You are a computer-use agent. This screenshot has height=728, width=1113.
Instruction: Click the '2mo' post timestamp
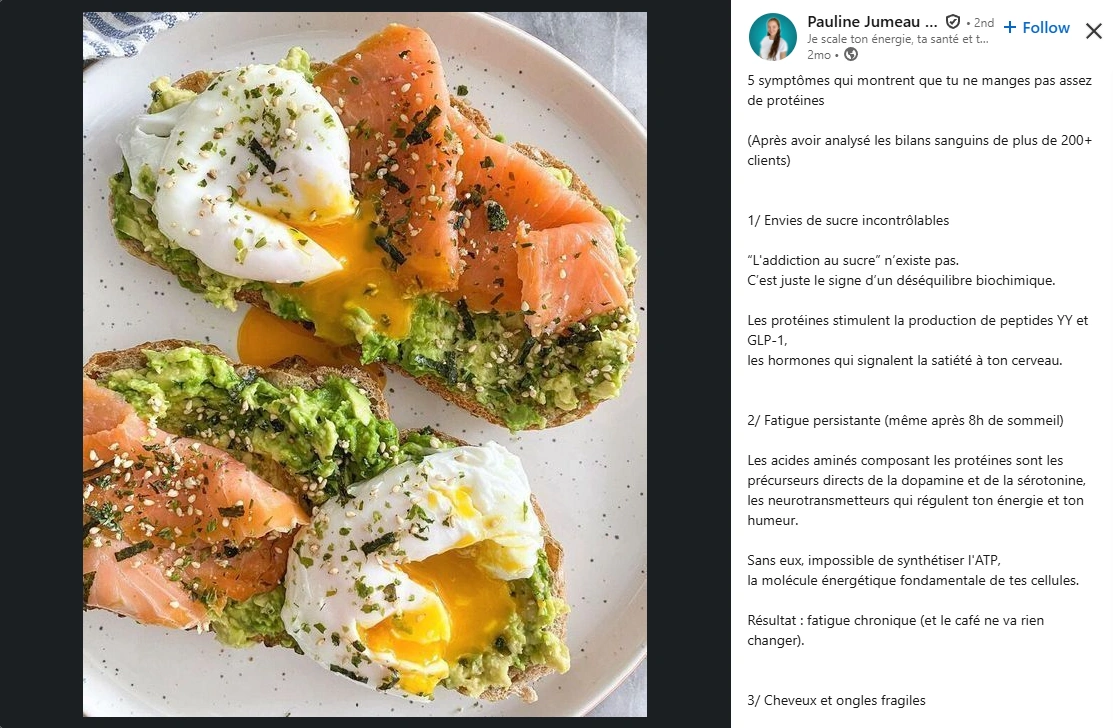coord(818,55)
